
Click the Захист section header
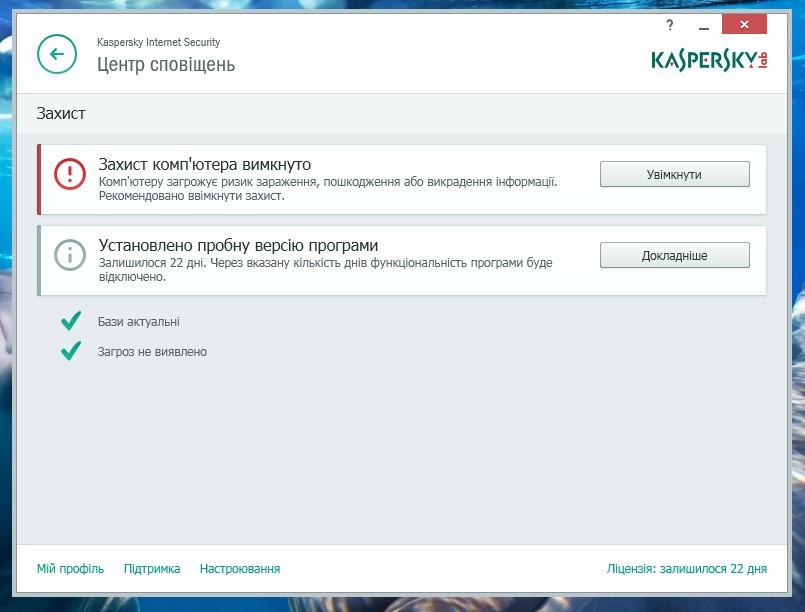pyautogui.click(x=61, y=113)
